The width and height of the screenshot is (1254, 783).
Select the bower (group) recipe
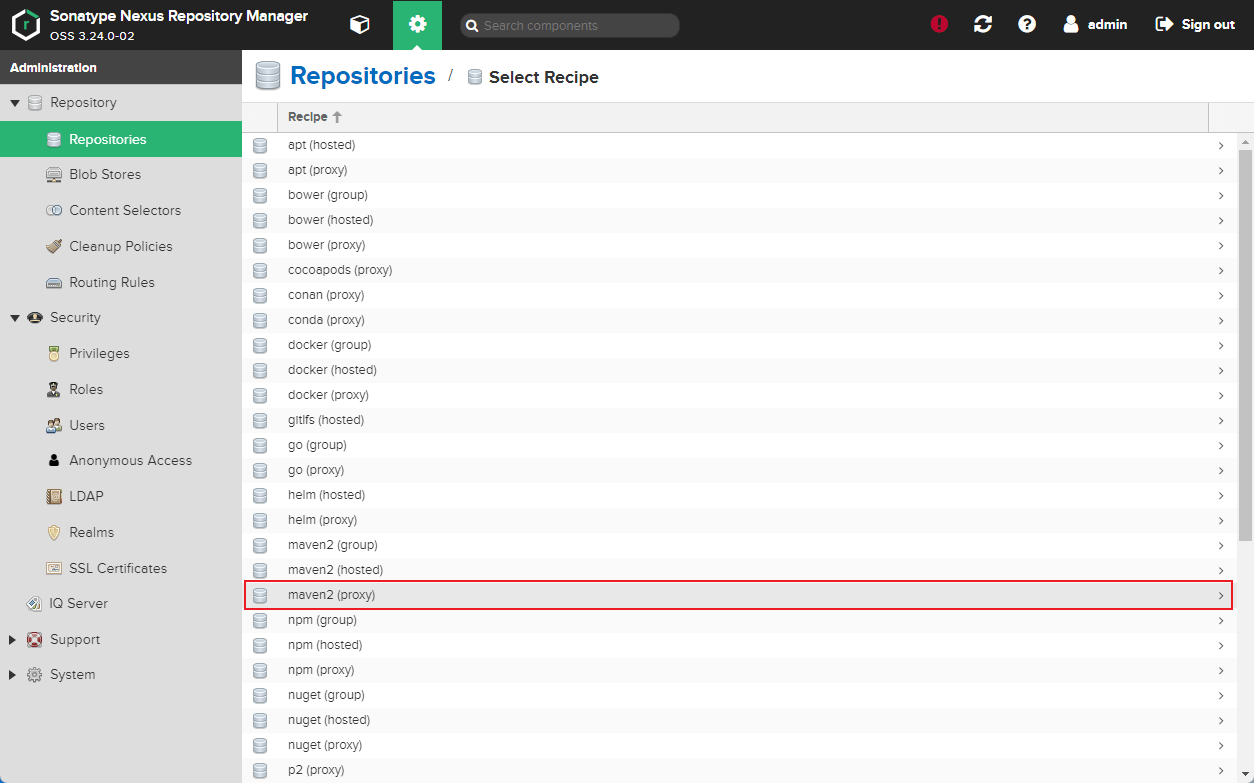point(739,195)
